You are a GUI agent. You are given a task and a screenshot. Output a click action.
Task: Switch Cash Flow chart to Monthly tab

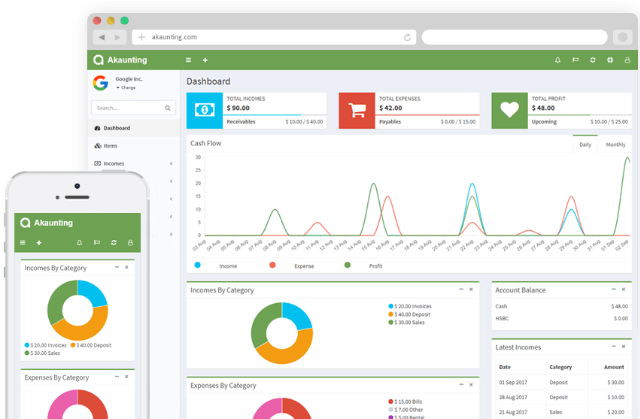tap(615, 144)
